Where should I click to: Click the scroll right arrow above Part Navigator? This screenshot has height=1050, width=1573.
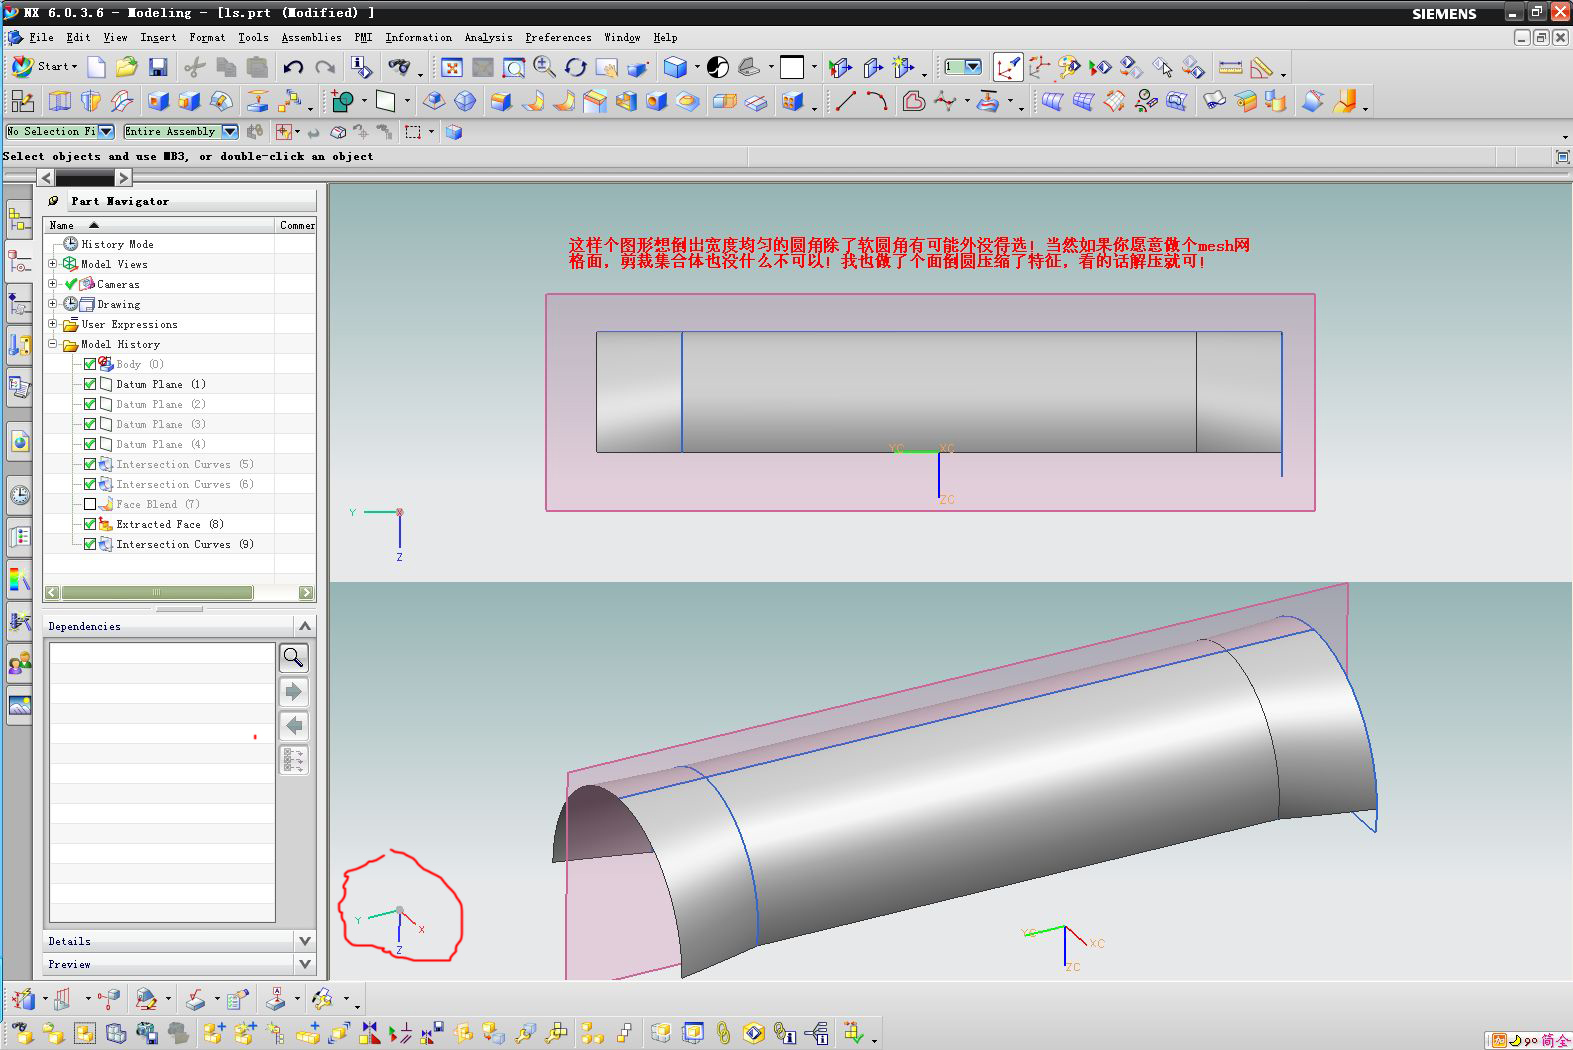coord(123,178)
